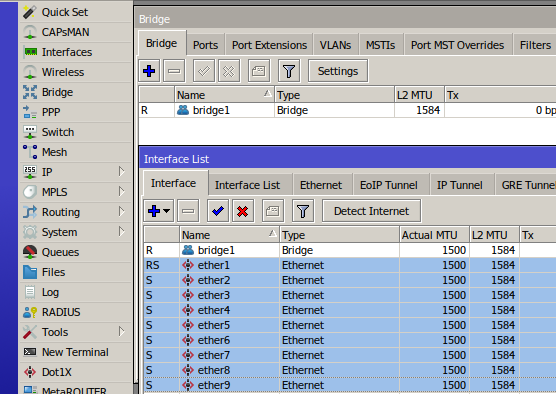Open Switch menu entry
The width and height of the screenshot is (556, 394).
coord(76,132)
